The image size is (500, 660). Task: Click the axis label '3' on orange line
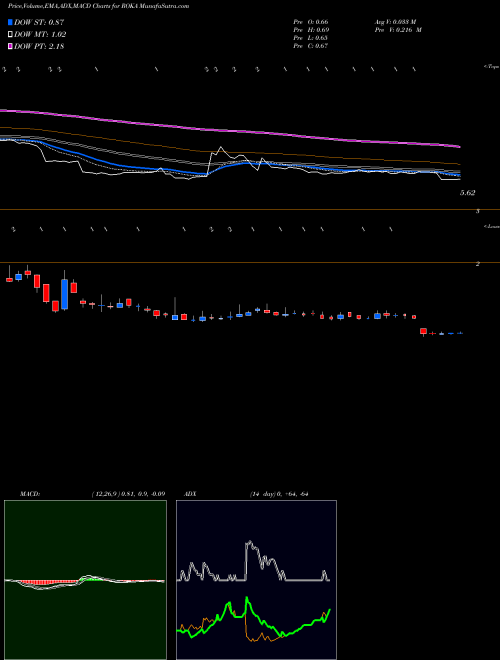pyautogui.click(x=478, y=211)
